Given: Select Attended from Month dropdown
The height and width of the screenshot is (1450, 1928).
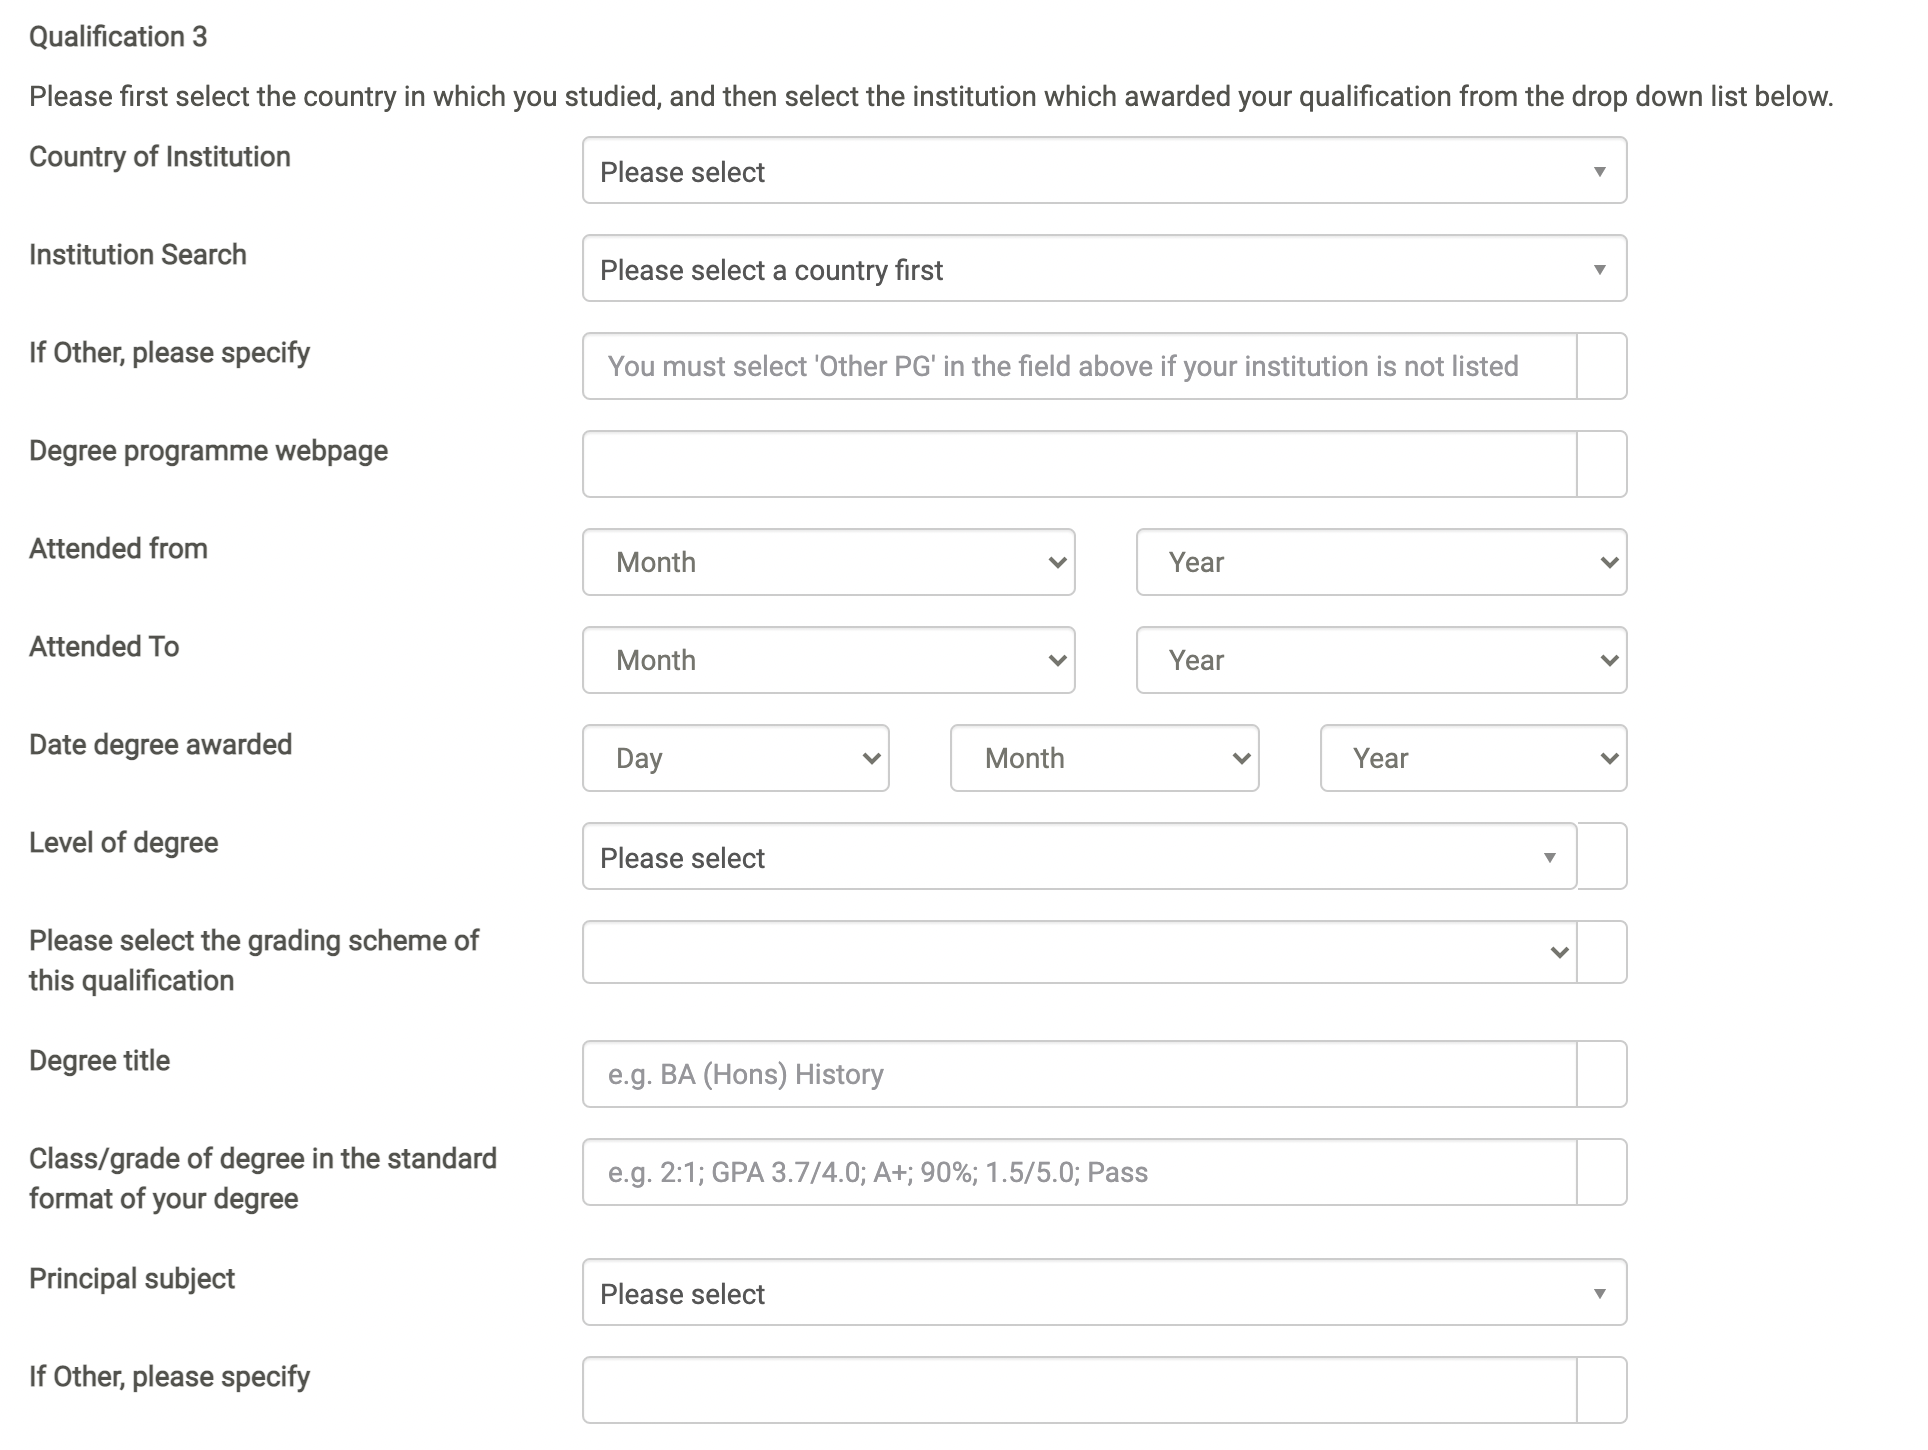Looking at the screenshot, I should click(x=828, y=563).
